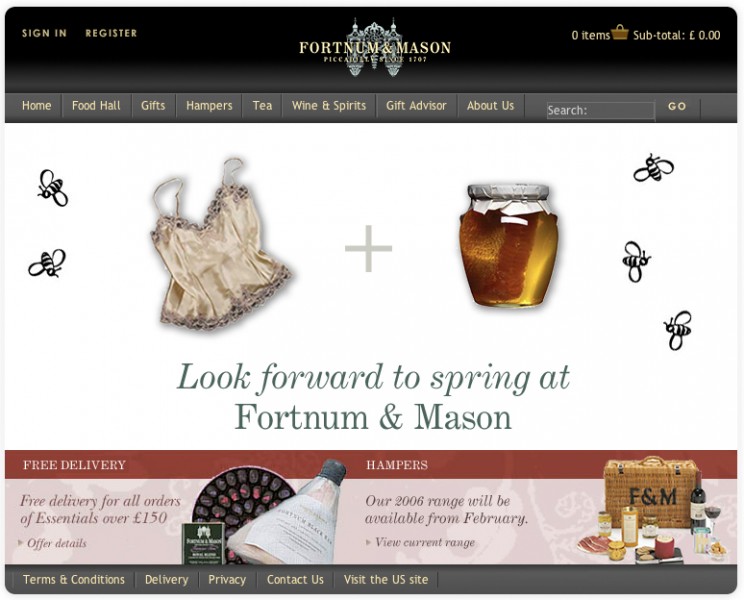Open the Hampers menu item

tap(209, 105)
